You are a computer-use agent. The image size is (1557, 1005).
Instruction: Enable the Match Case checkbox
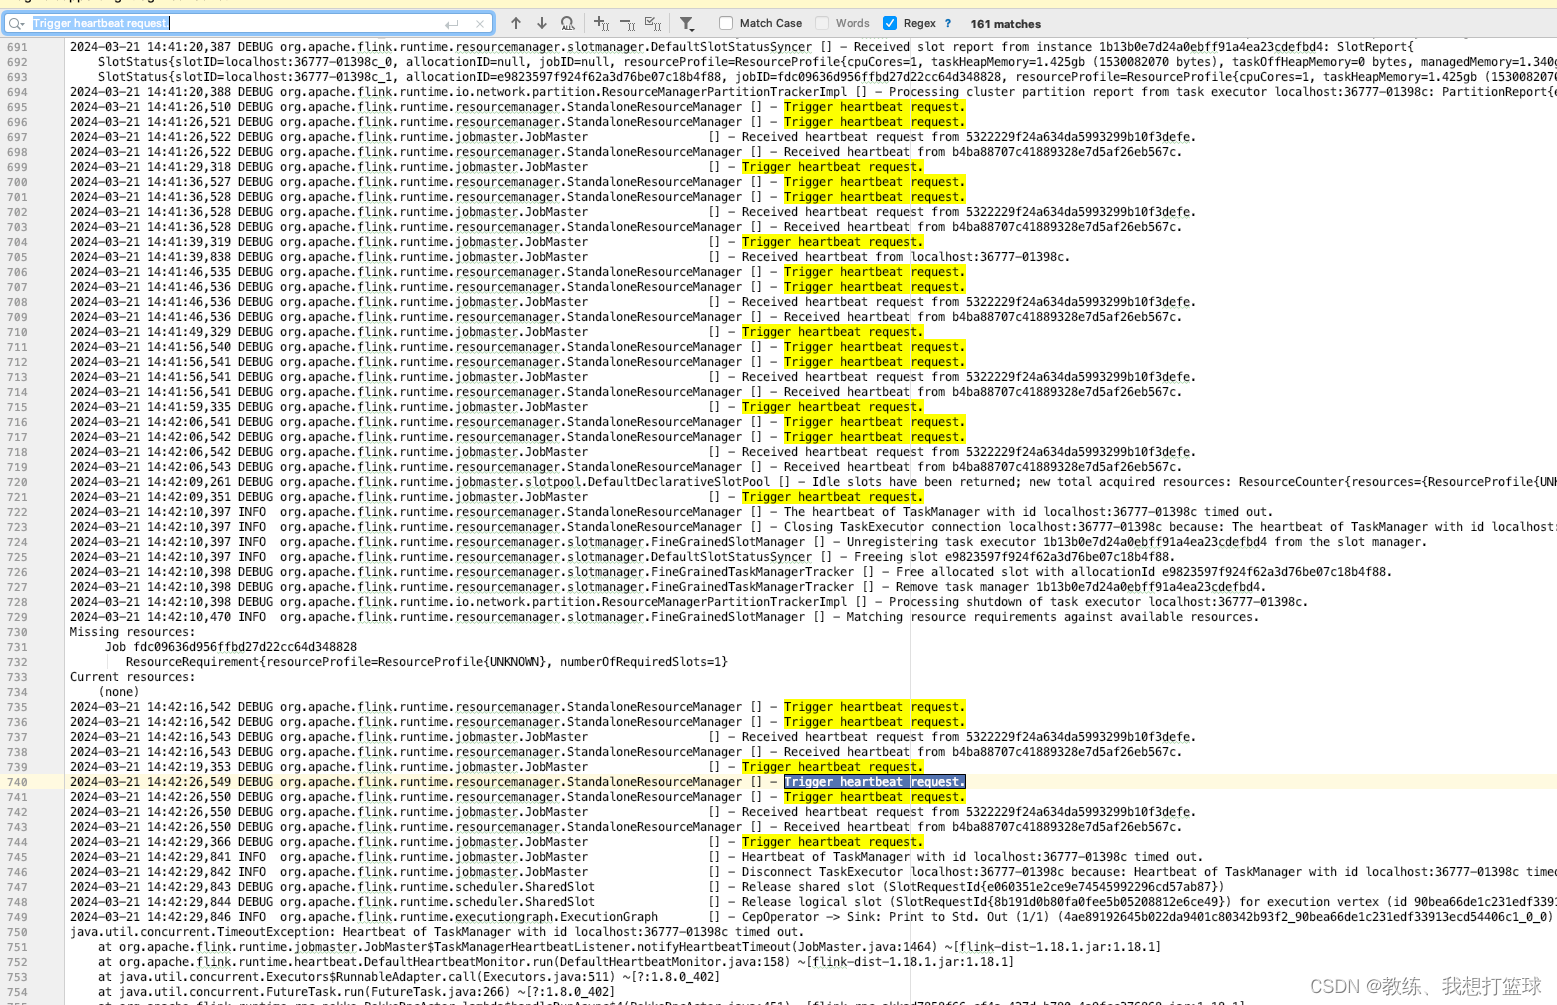[x=726, y=23]
